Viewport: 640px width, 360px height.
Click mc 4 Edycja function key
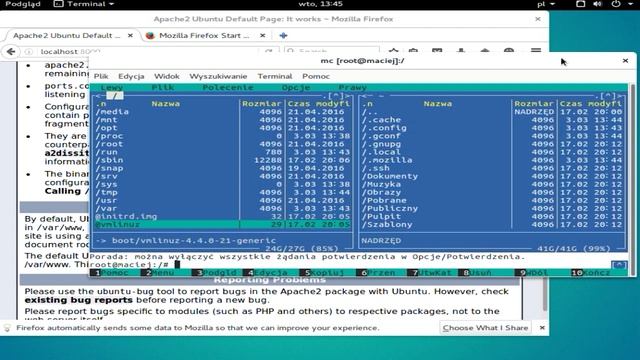267,273
